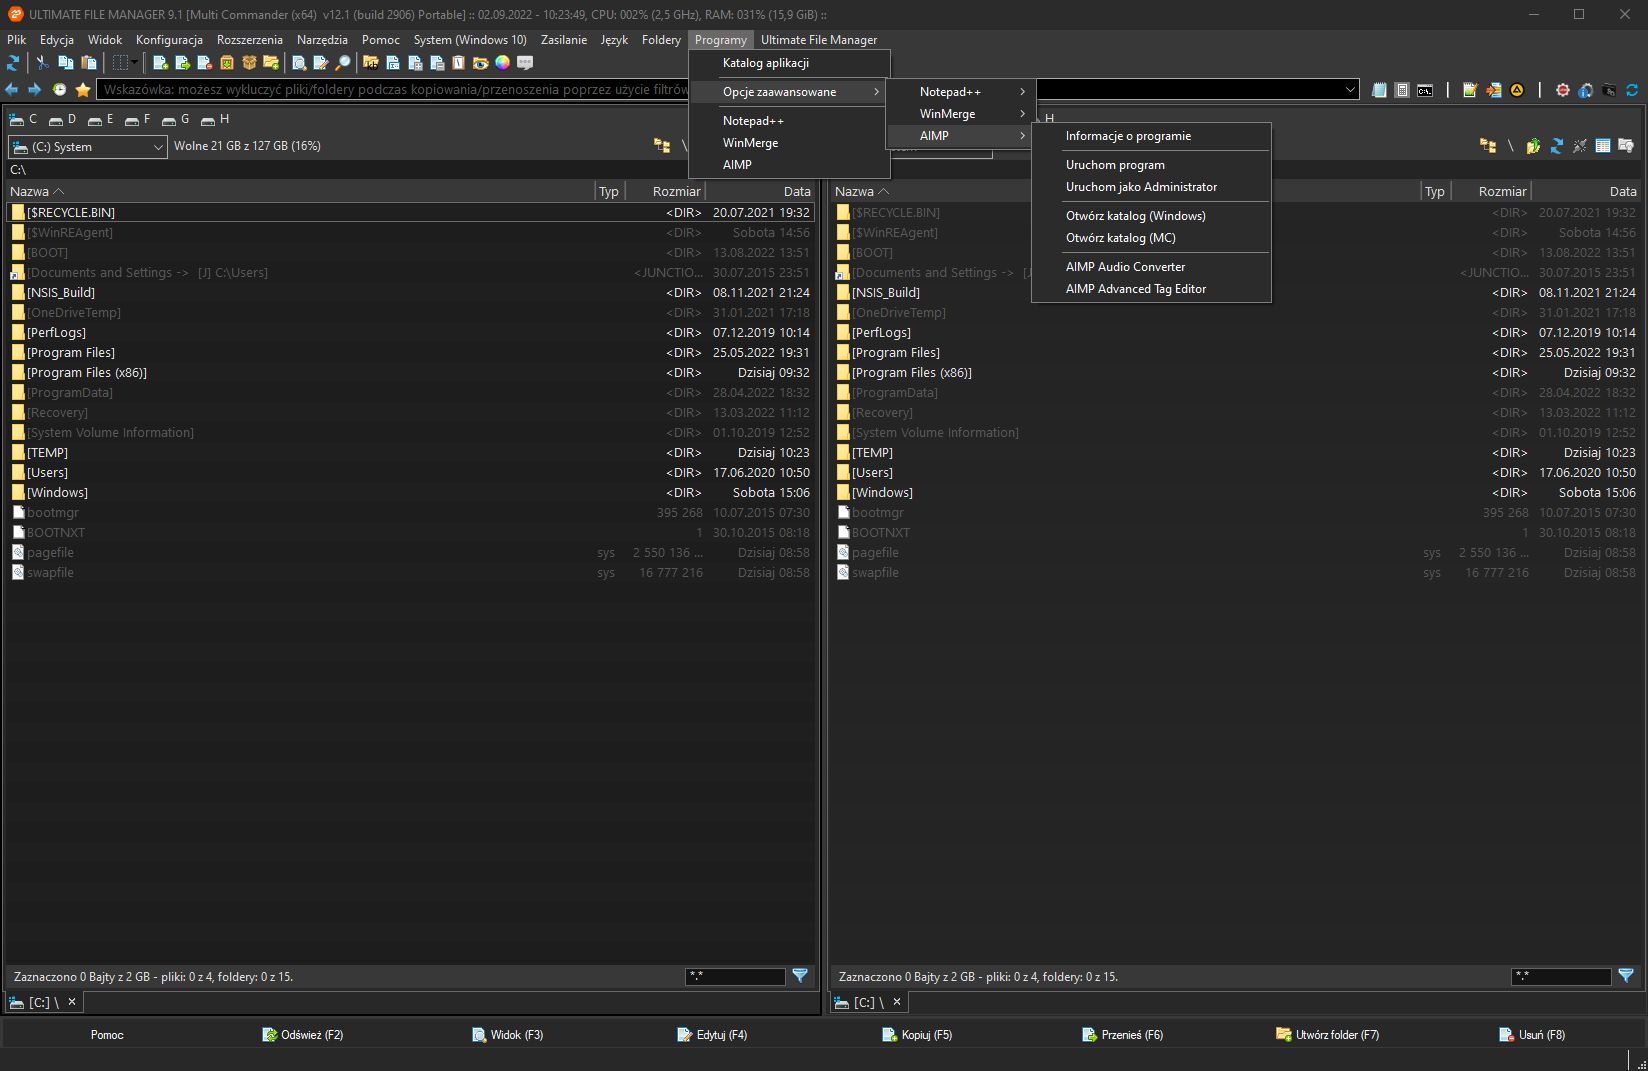Open the Narzędzia menu
Screen dimensions: 1648x1071
tap(322, 40)
